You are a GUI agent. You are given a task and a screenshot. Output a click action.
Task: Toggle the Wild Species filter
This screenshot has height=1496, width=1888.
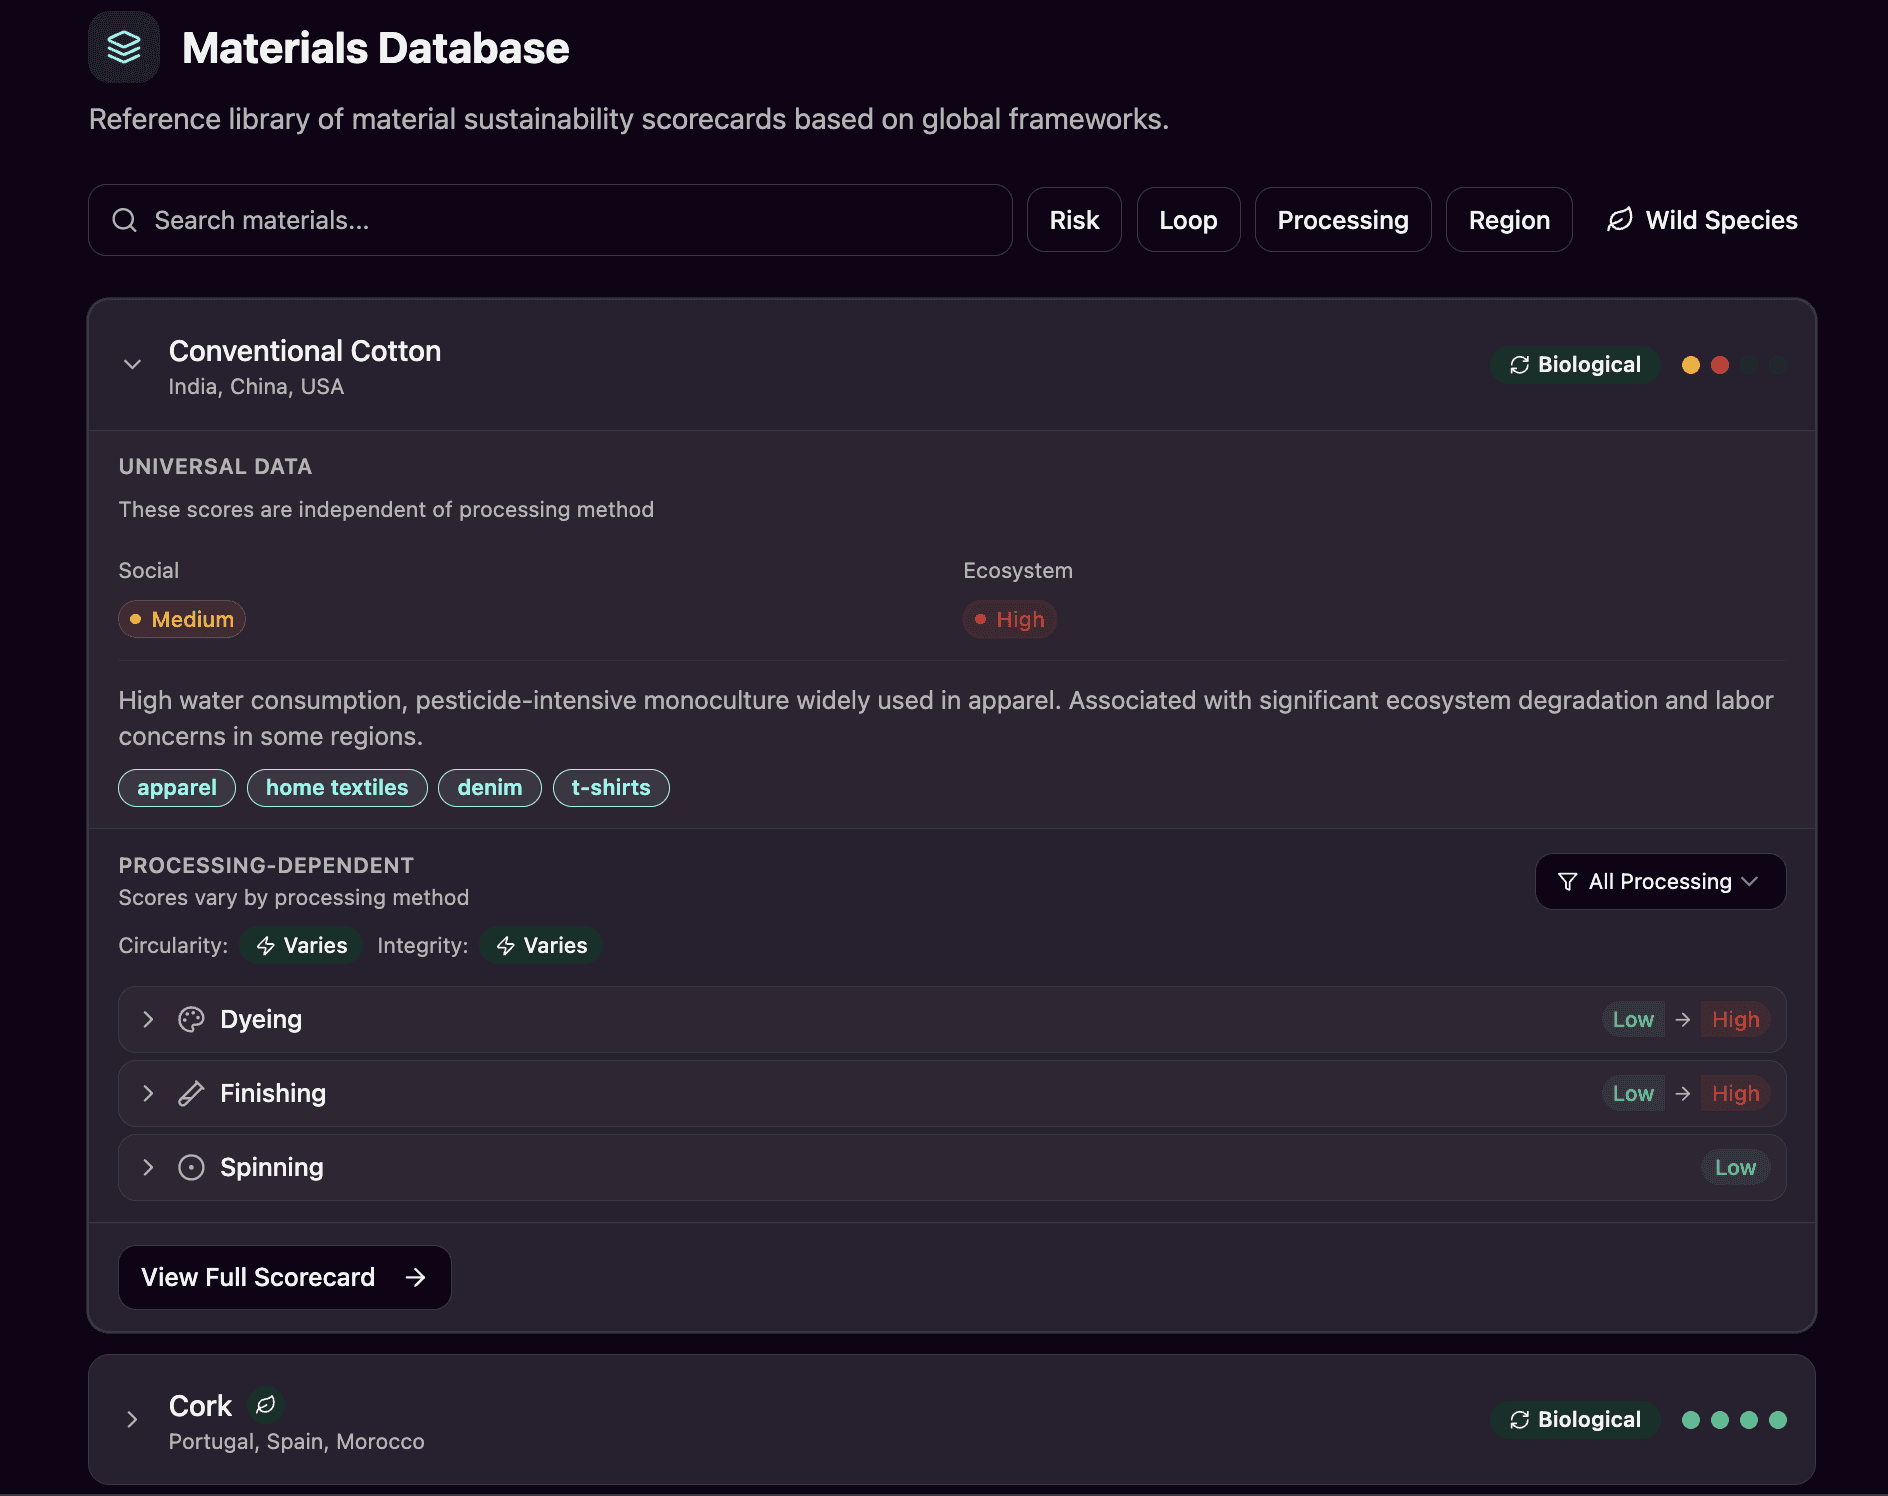[1701, 220]
